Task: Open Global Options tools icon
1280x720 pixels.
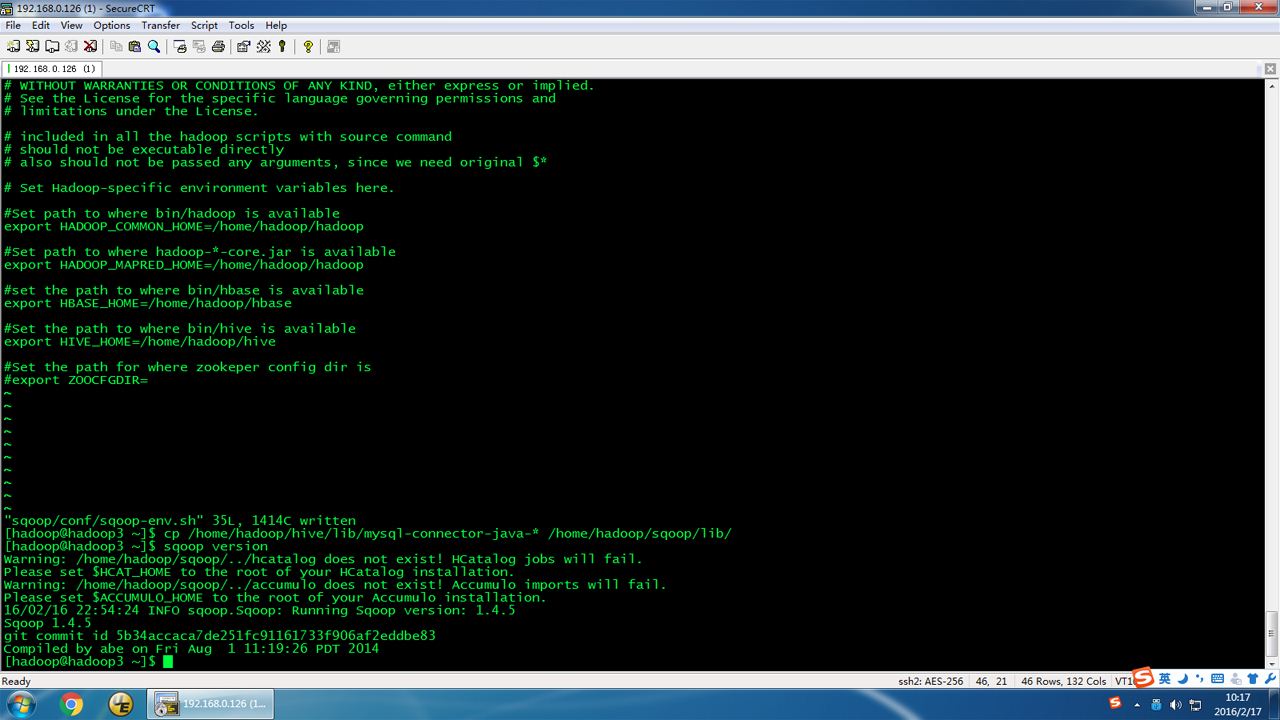Action: click(x=263, y=46)
